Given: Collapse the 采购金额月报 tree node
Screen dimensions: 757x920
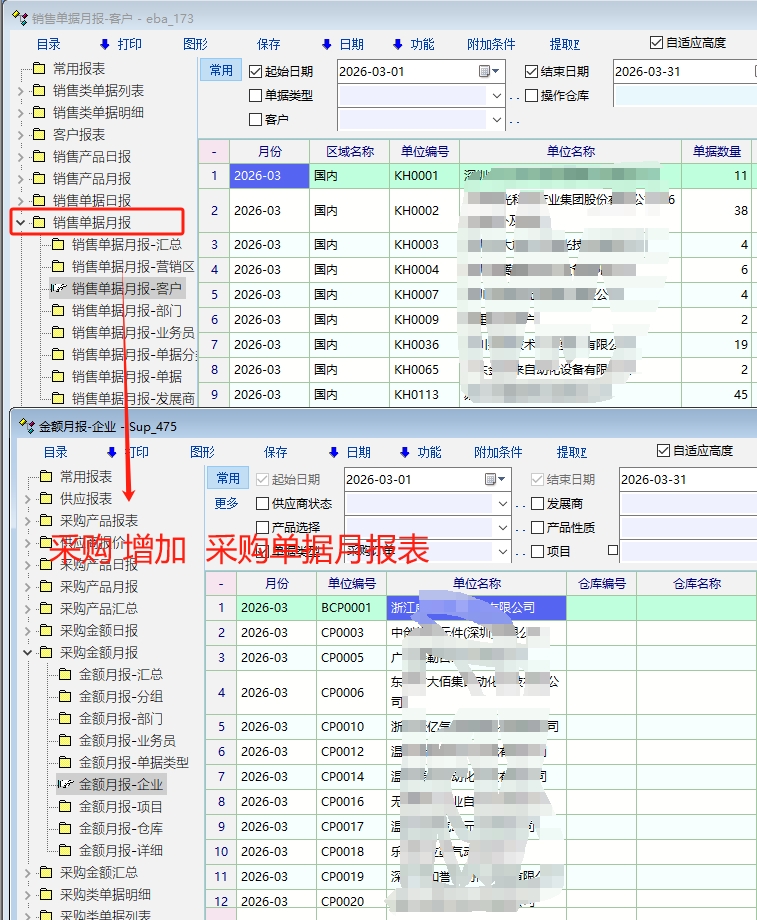Looking at the screenshot, I should click(27, 653).
